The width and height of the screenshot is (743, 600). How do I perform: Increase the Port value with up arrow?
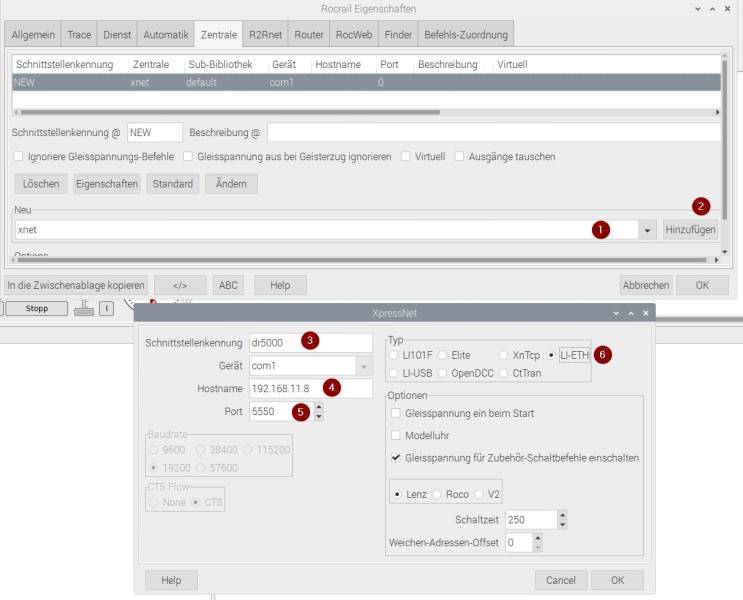pos(319,407)
